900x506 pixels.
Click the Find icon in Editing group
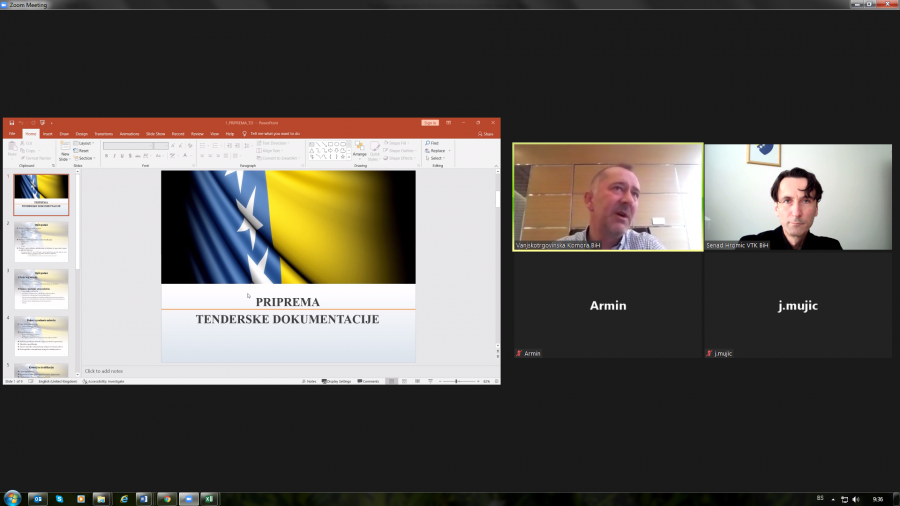431,143
